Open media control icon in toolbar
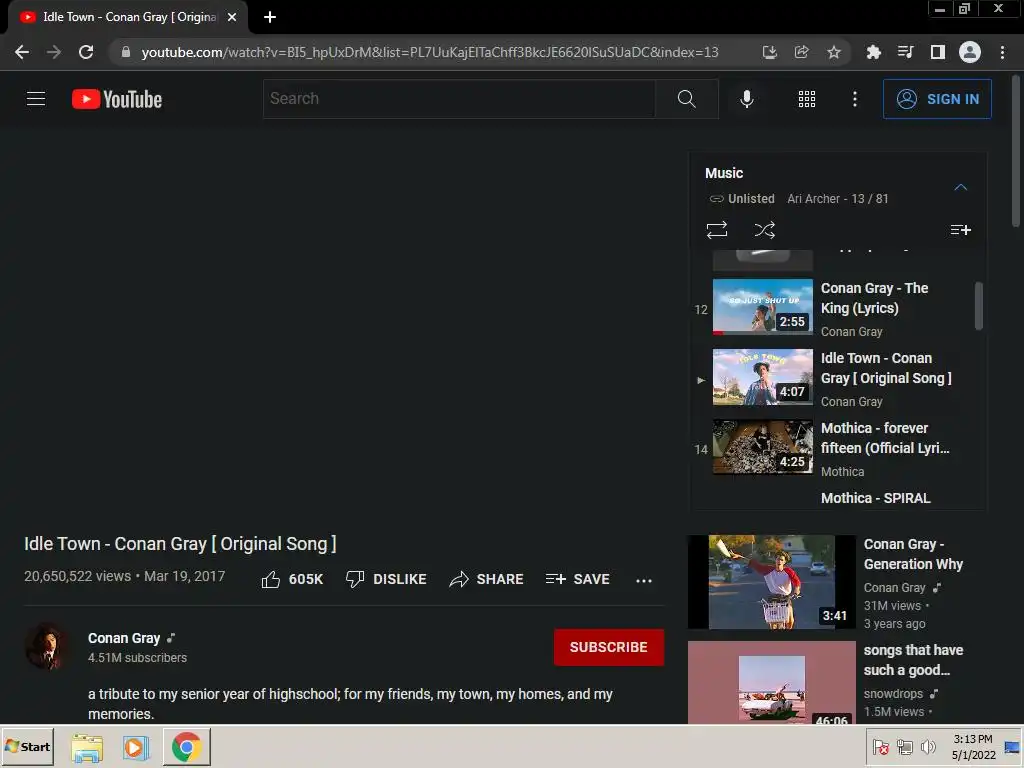 click(905, 52)
